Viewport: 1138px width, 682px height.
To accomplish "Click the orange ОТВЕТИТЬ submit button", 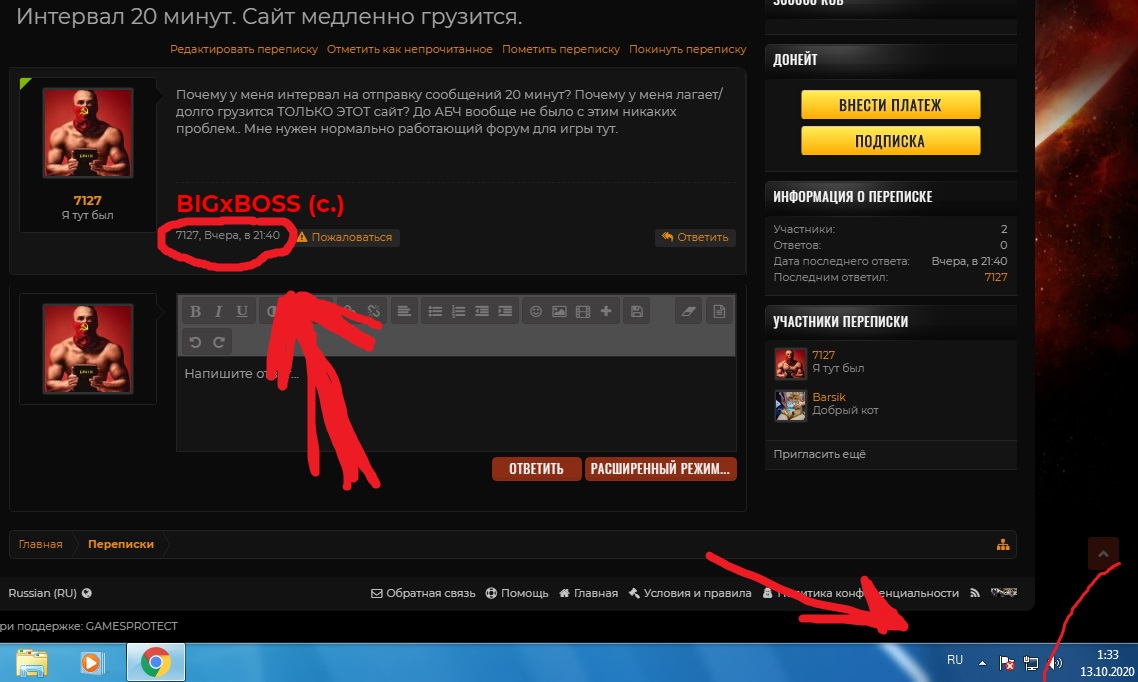I will coord(536,469).
